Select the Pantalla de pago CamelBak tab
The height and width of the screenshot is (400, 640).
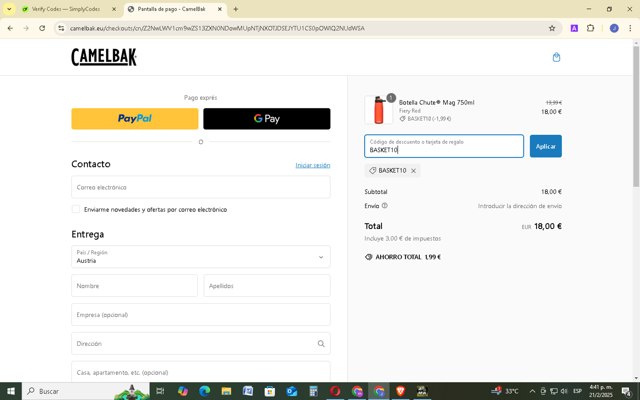click(171, 9)
